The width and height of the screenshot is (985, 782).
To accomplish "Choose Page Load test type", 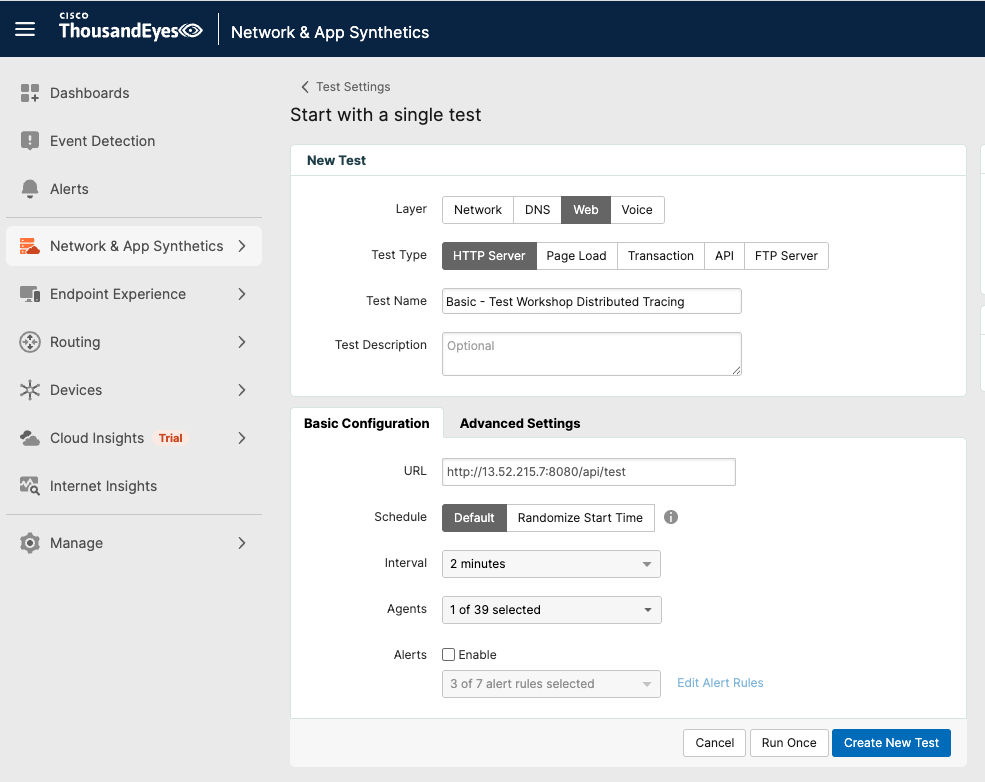I will 577,256.
